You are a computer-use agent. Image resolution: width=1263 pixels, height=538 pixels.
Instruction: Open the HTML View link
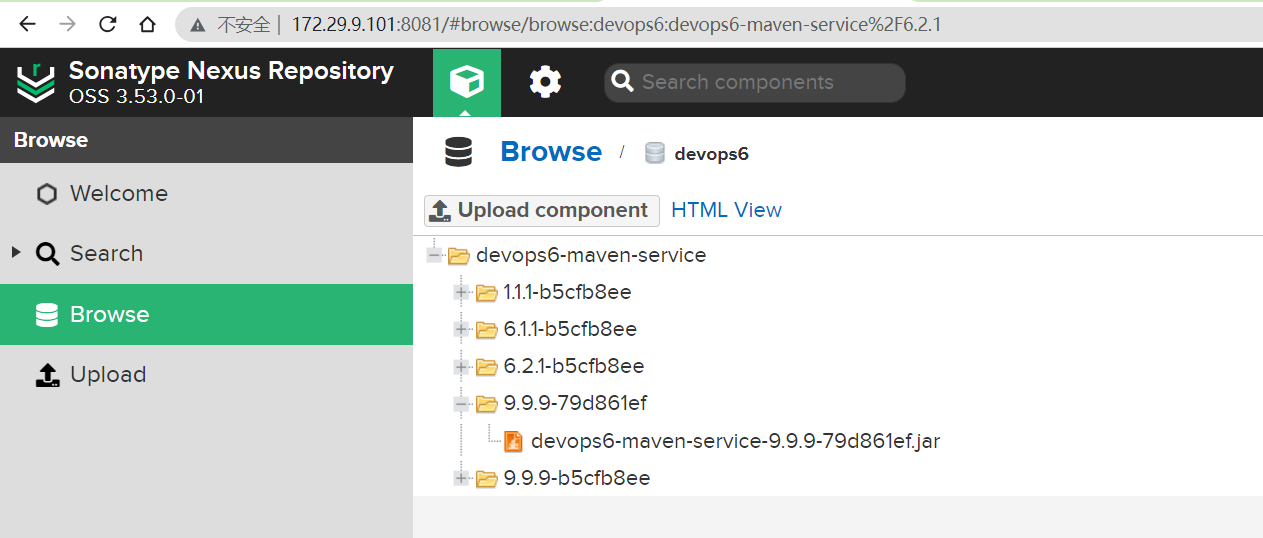[x=726, y=210]
